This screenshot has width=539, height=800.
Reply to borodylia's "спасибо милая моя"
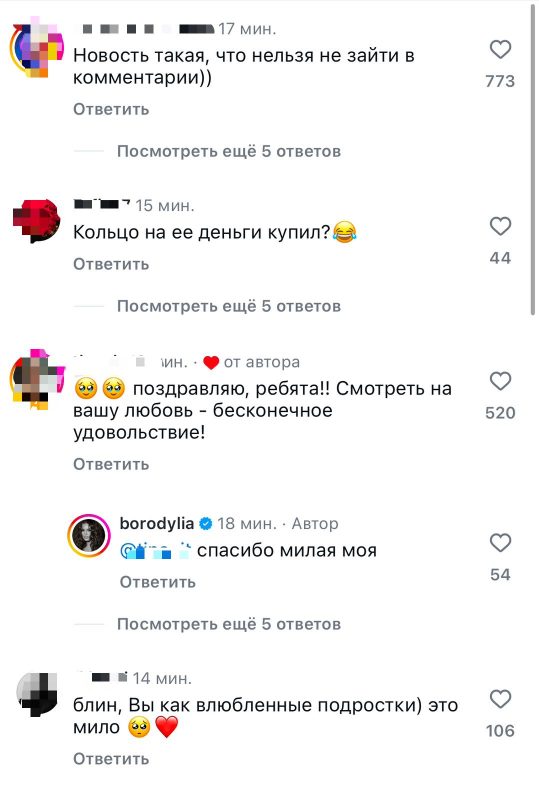pyautogui.click(x=158, y=582)
